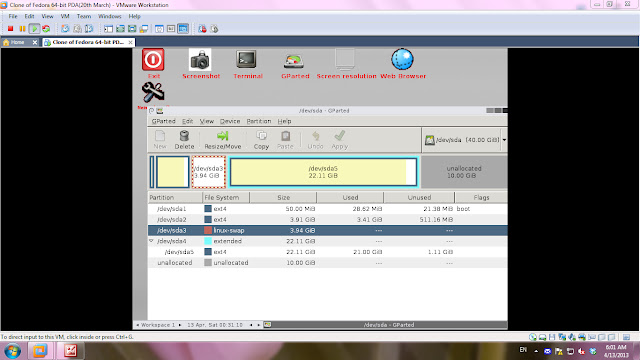Select the /dev/sda1 partition row

pos(327,209)
